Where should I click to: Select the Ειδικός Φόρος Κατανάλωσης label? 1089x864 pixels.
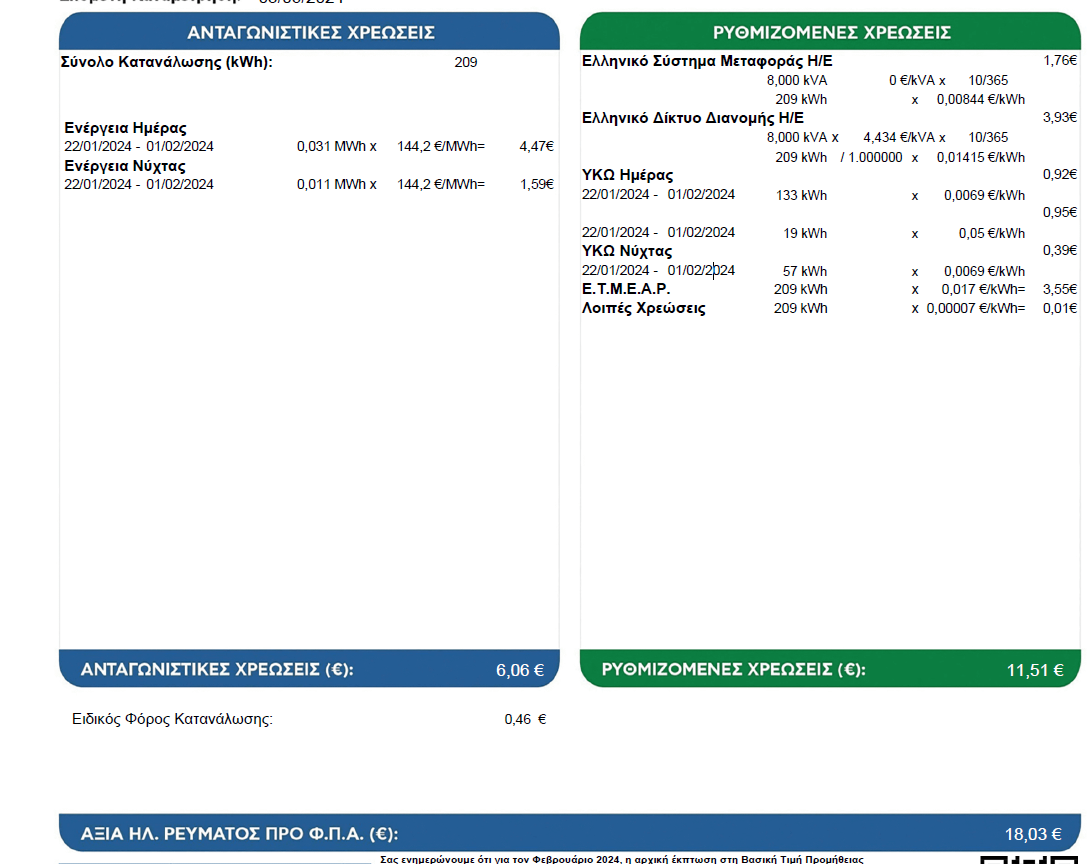[x=172, y=719]
